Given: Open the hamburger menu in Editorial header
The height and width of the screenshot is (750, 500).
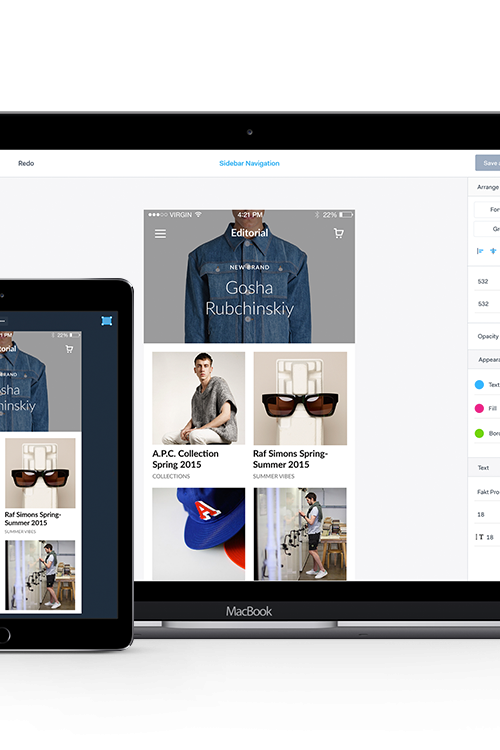Looking at the screenshot, I should click(x=160, y=233).
